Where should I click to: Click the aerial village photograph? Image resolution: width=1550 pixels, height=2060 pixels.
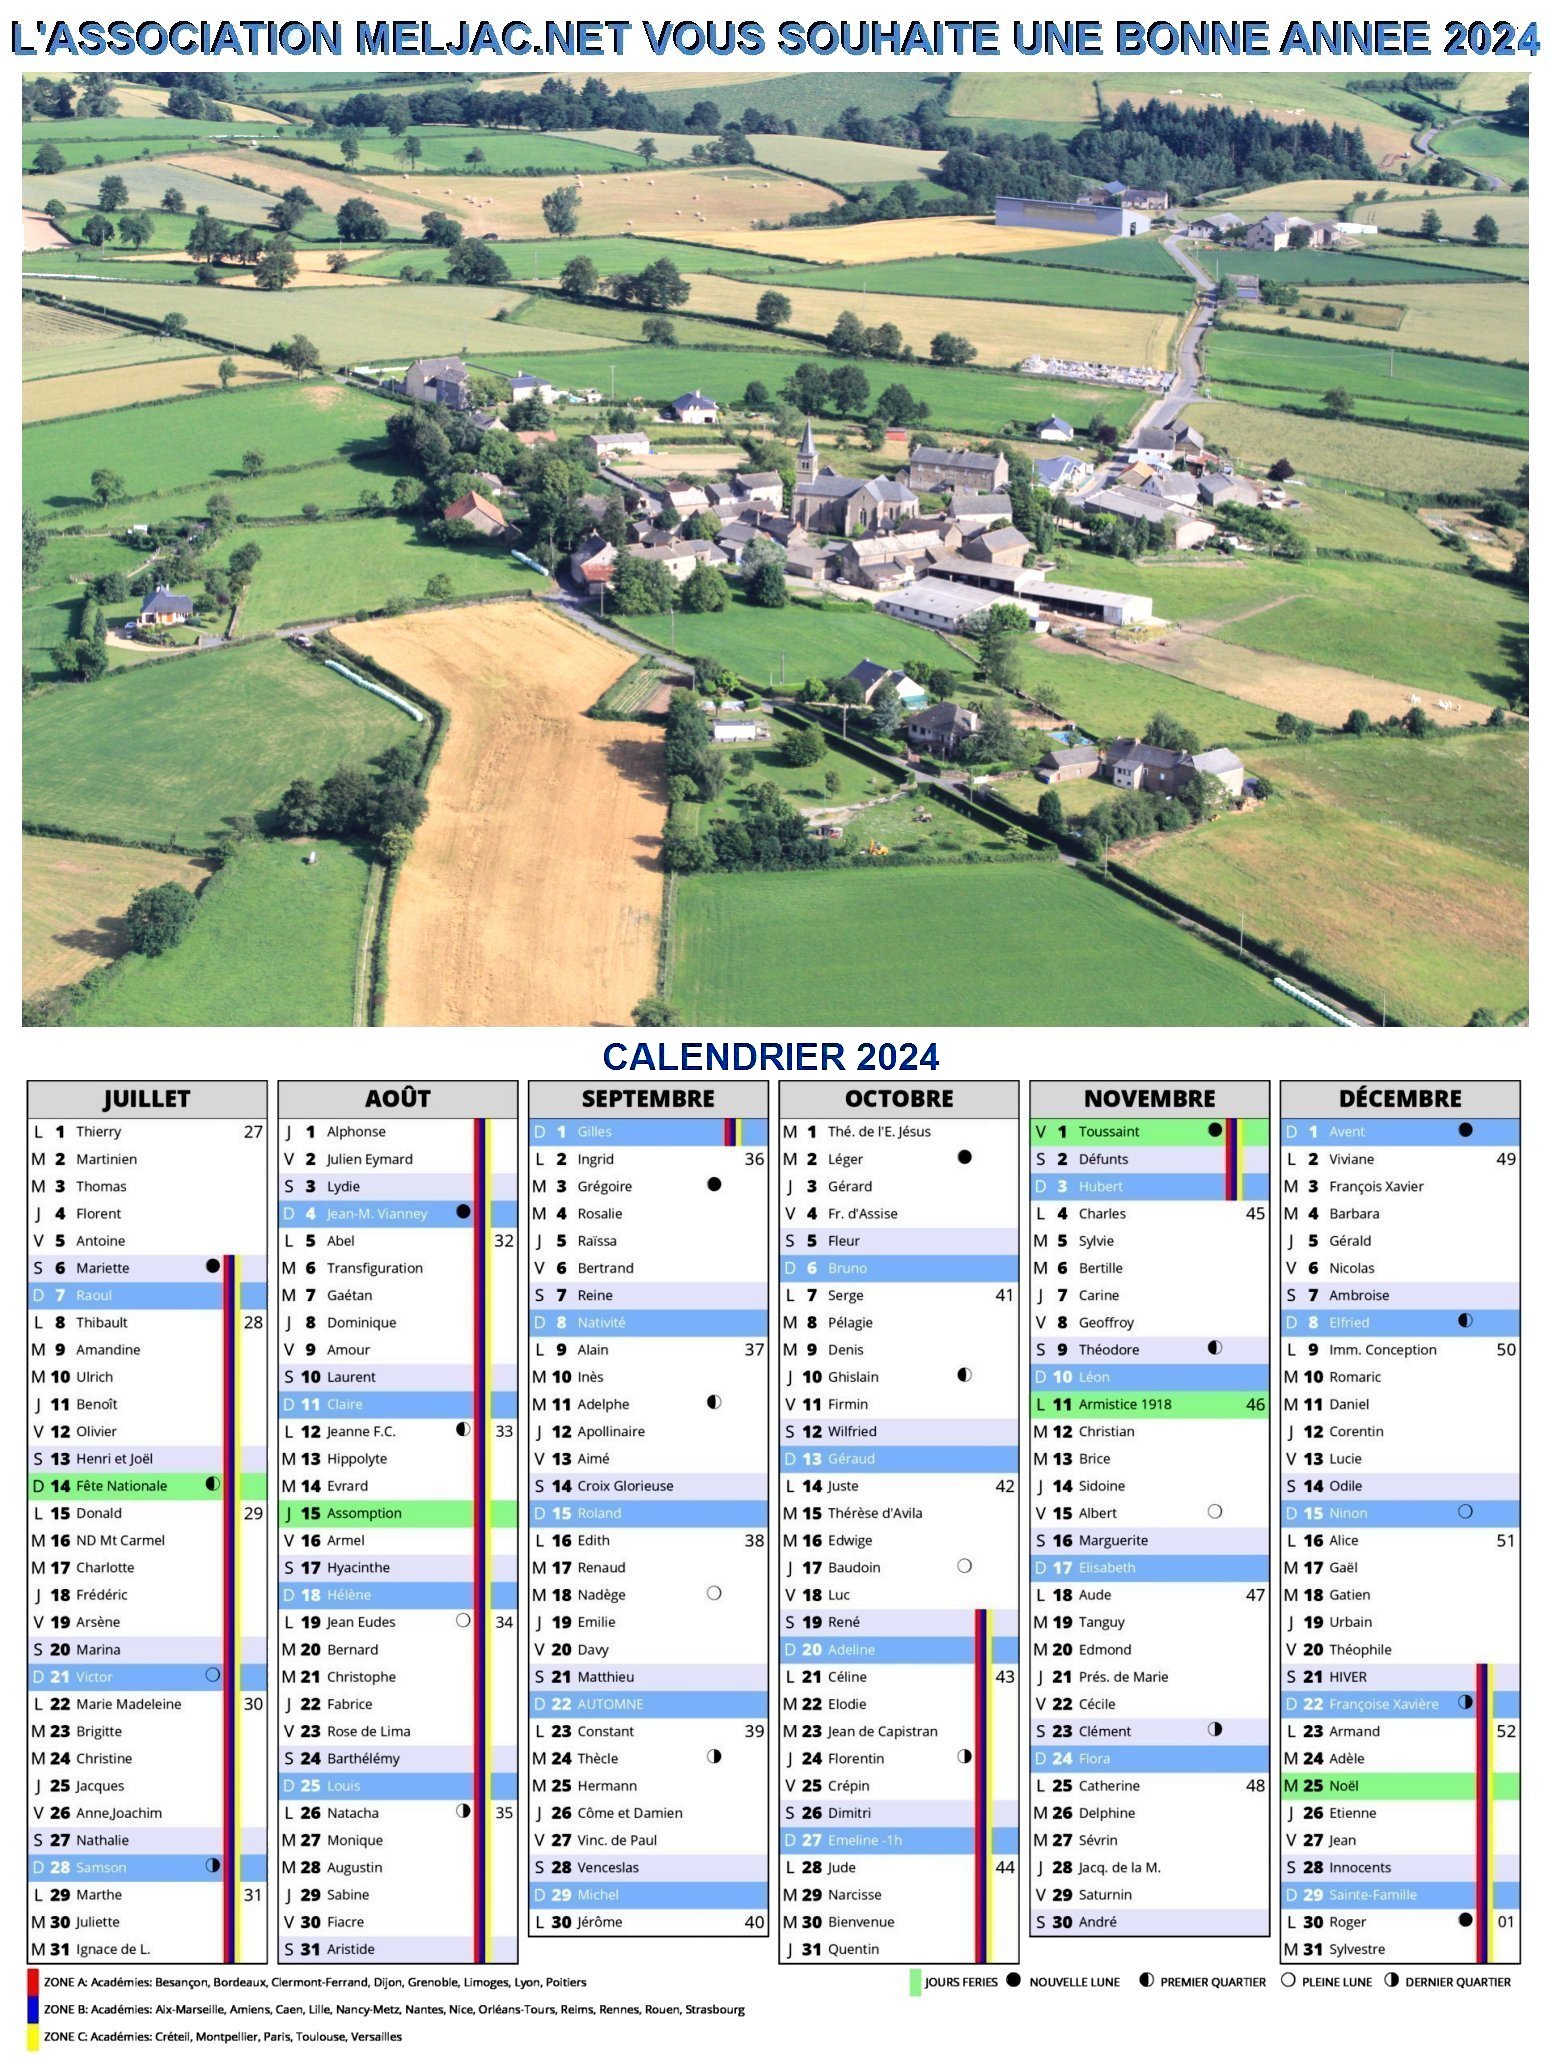coord(775,550)
